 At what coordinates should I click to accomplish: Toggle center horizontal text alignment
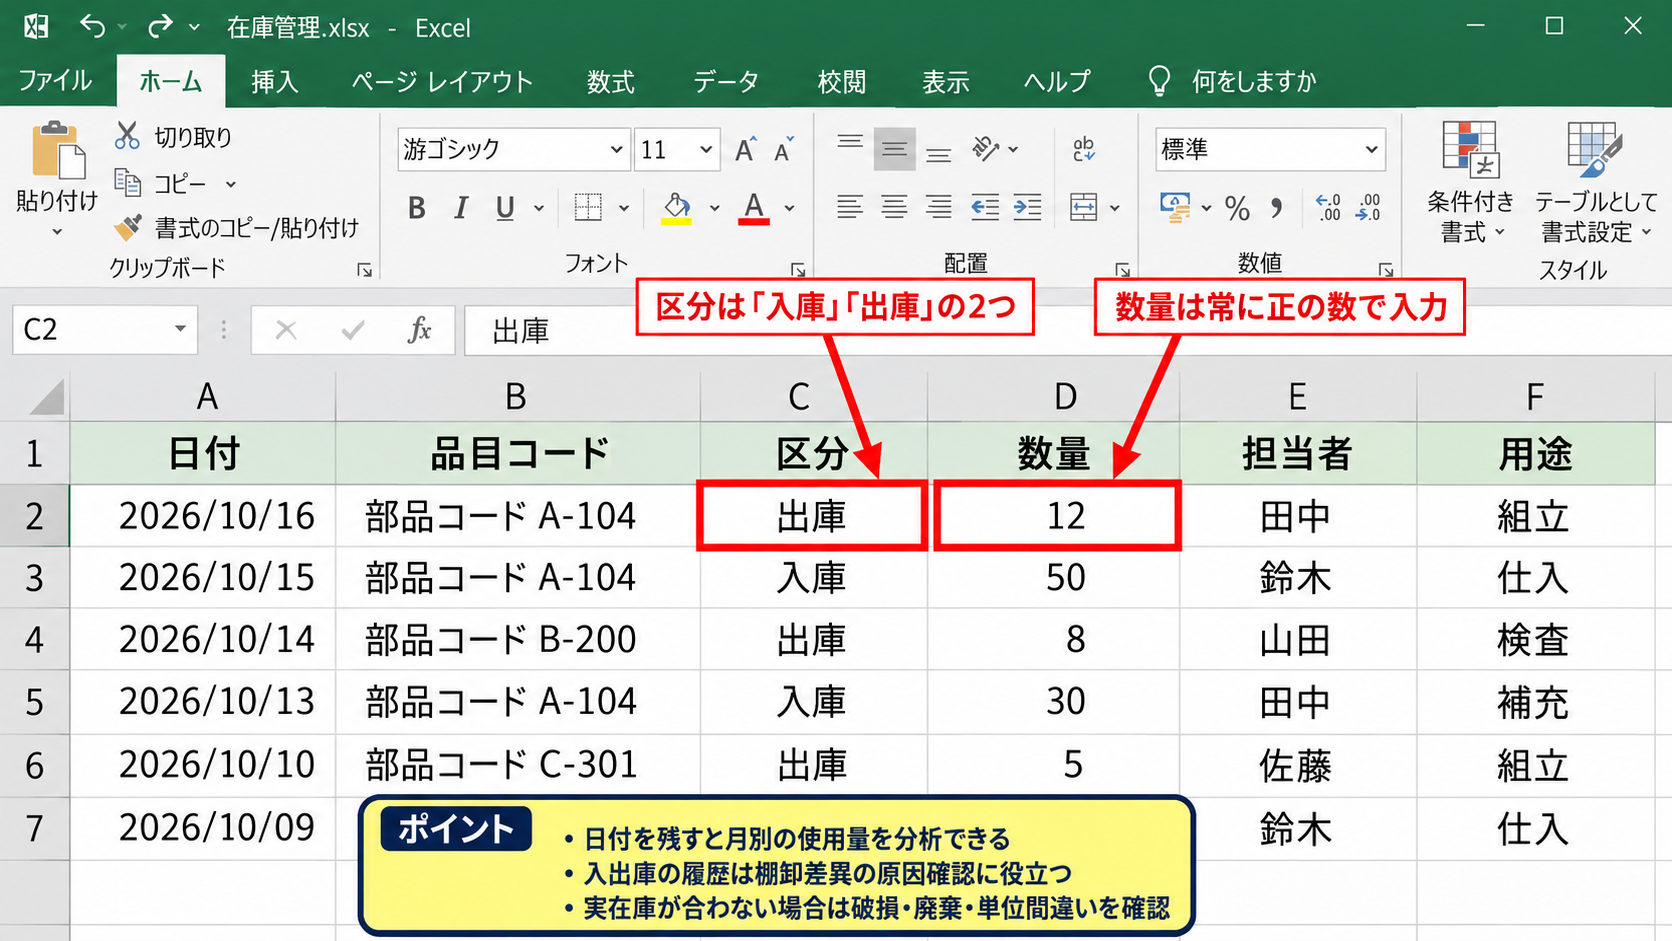click(x=894, y=207)
